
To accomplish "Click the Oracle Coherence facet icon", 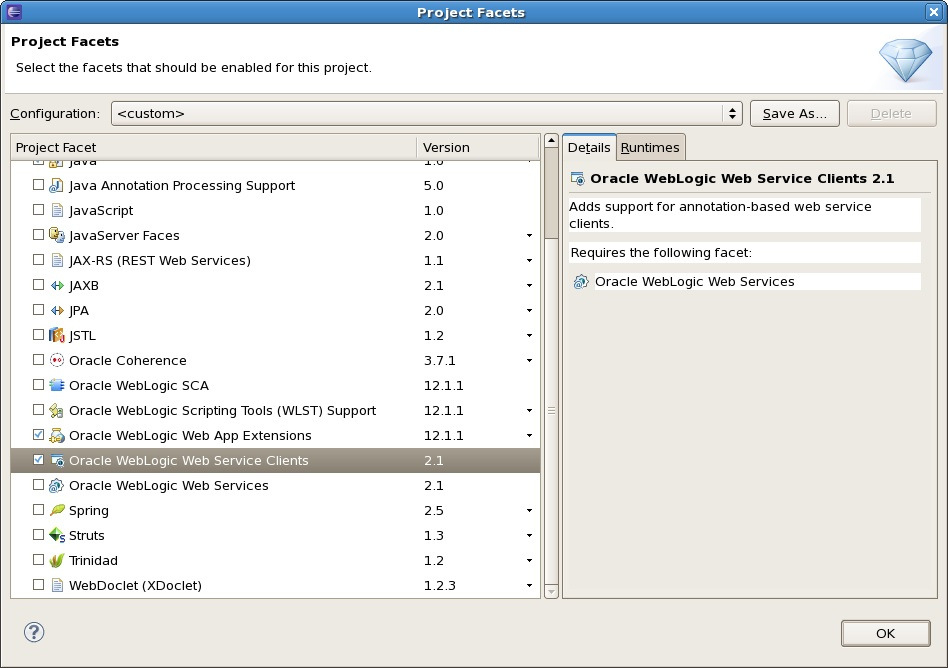I will click(x=57, y=360).
